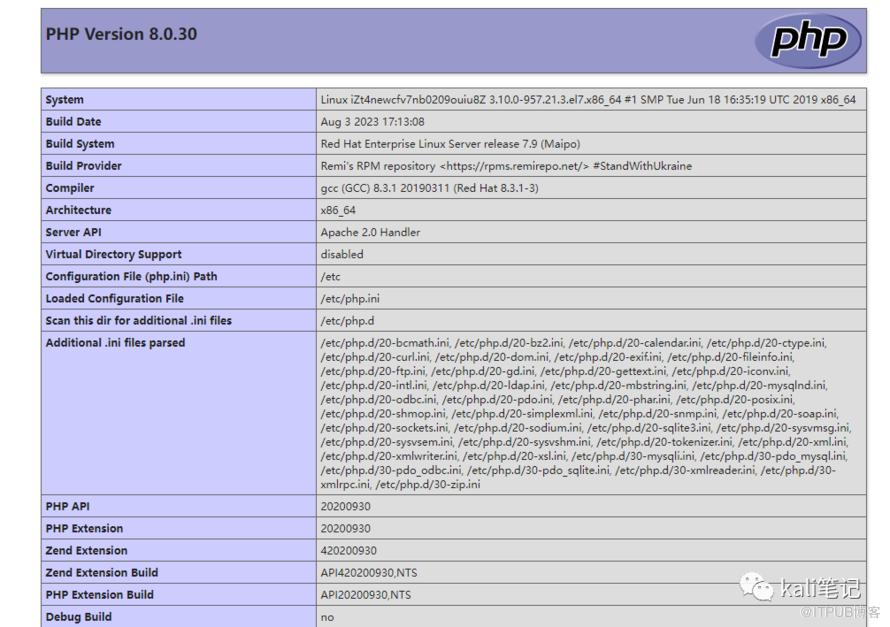Click the Build Date value Aug 3 2023
Viewport: 890px width, 627px height.
pyautogui.click(x=359, y=121)
